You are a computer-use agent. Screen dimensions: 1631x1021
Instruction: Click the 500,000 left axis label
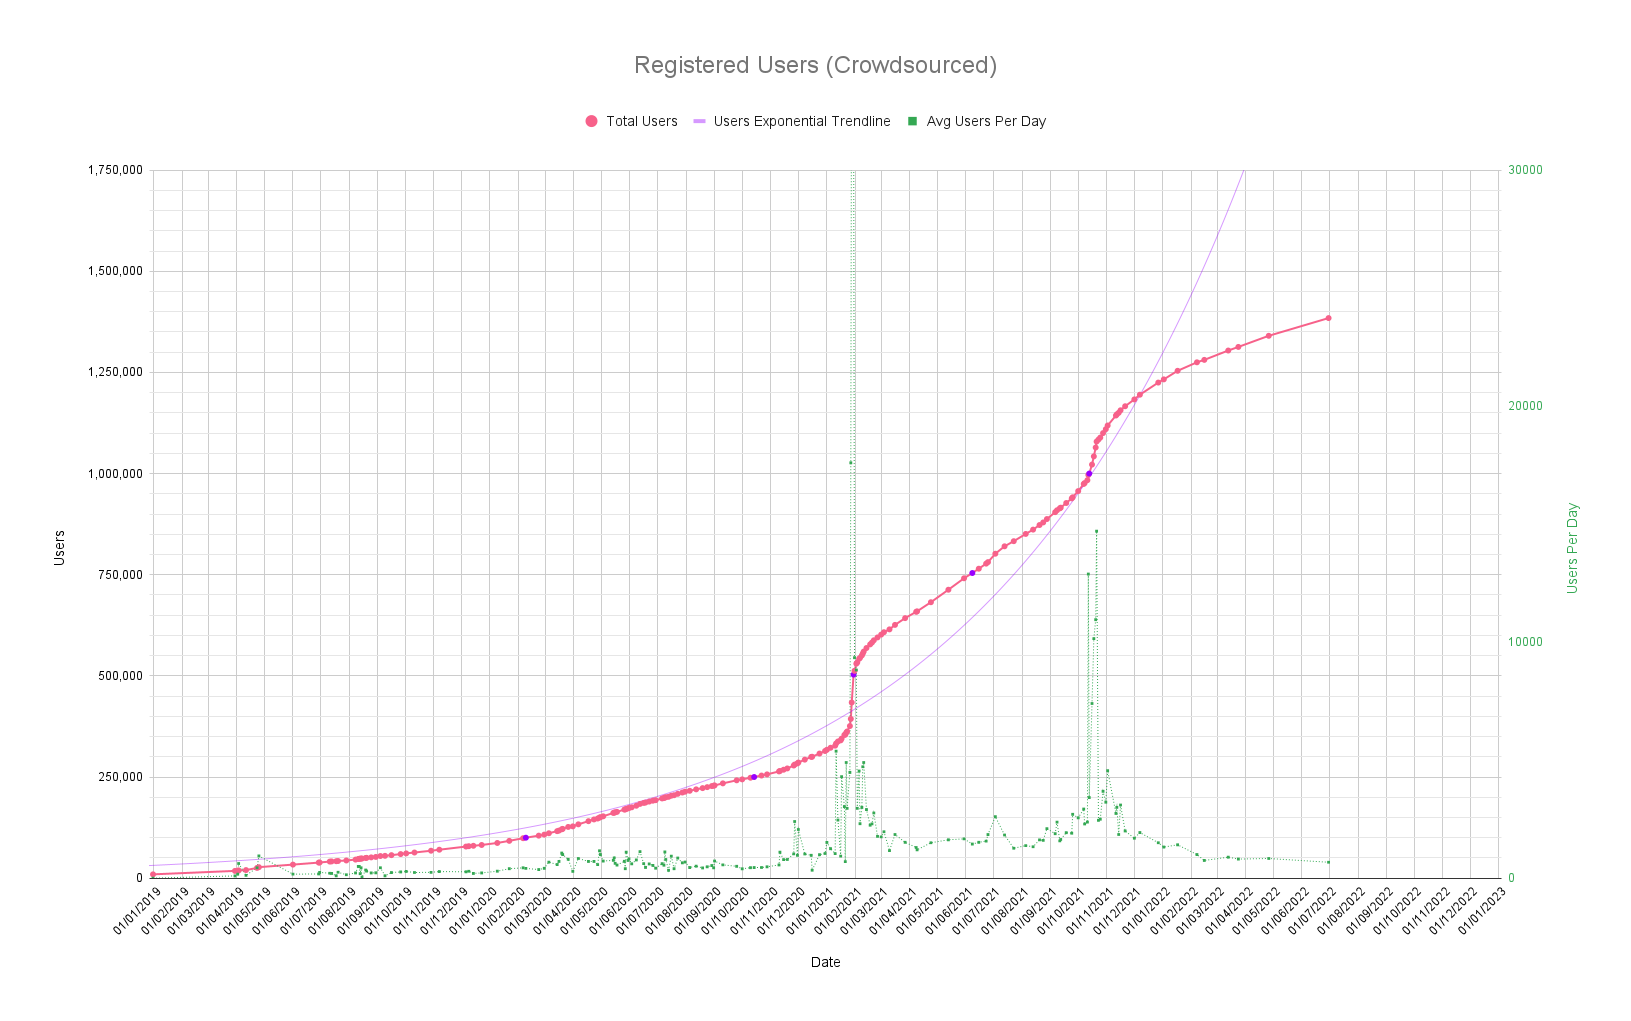[x=120, y=675]
